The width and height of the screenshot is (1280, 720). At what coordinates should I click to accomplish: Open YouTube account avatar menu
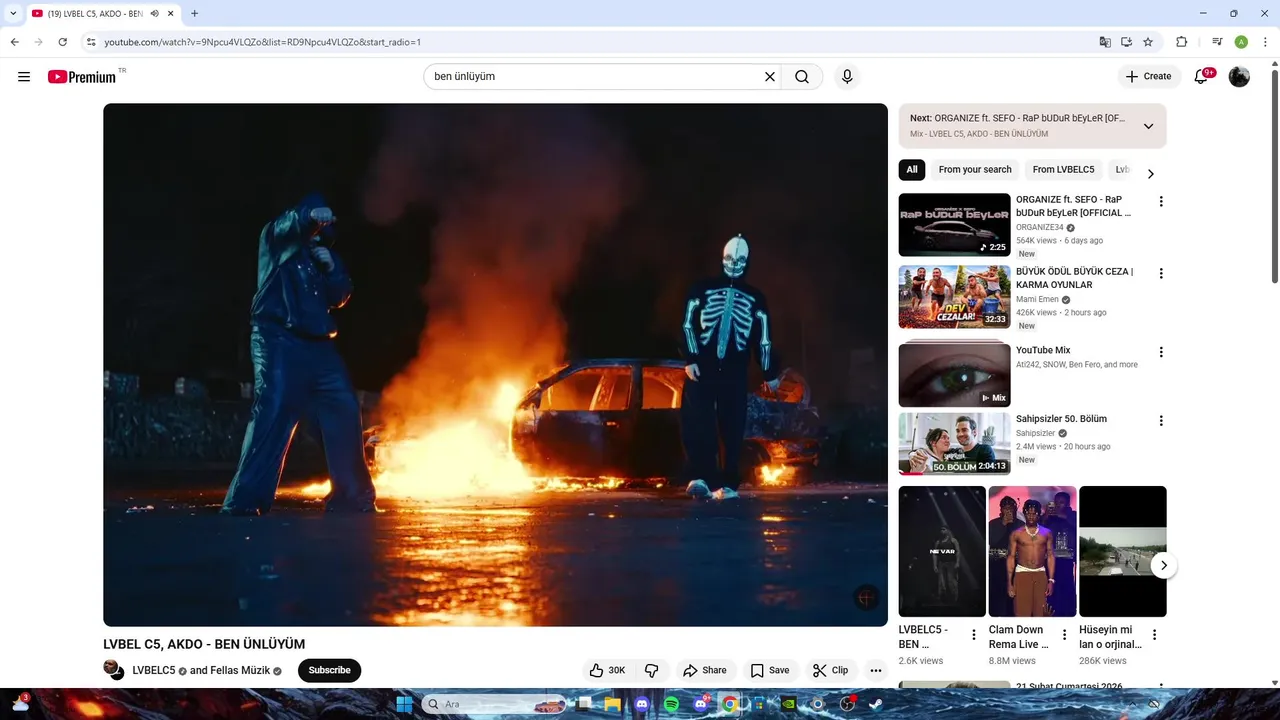(x=1239, y=77)
